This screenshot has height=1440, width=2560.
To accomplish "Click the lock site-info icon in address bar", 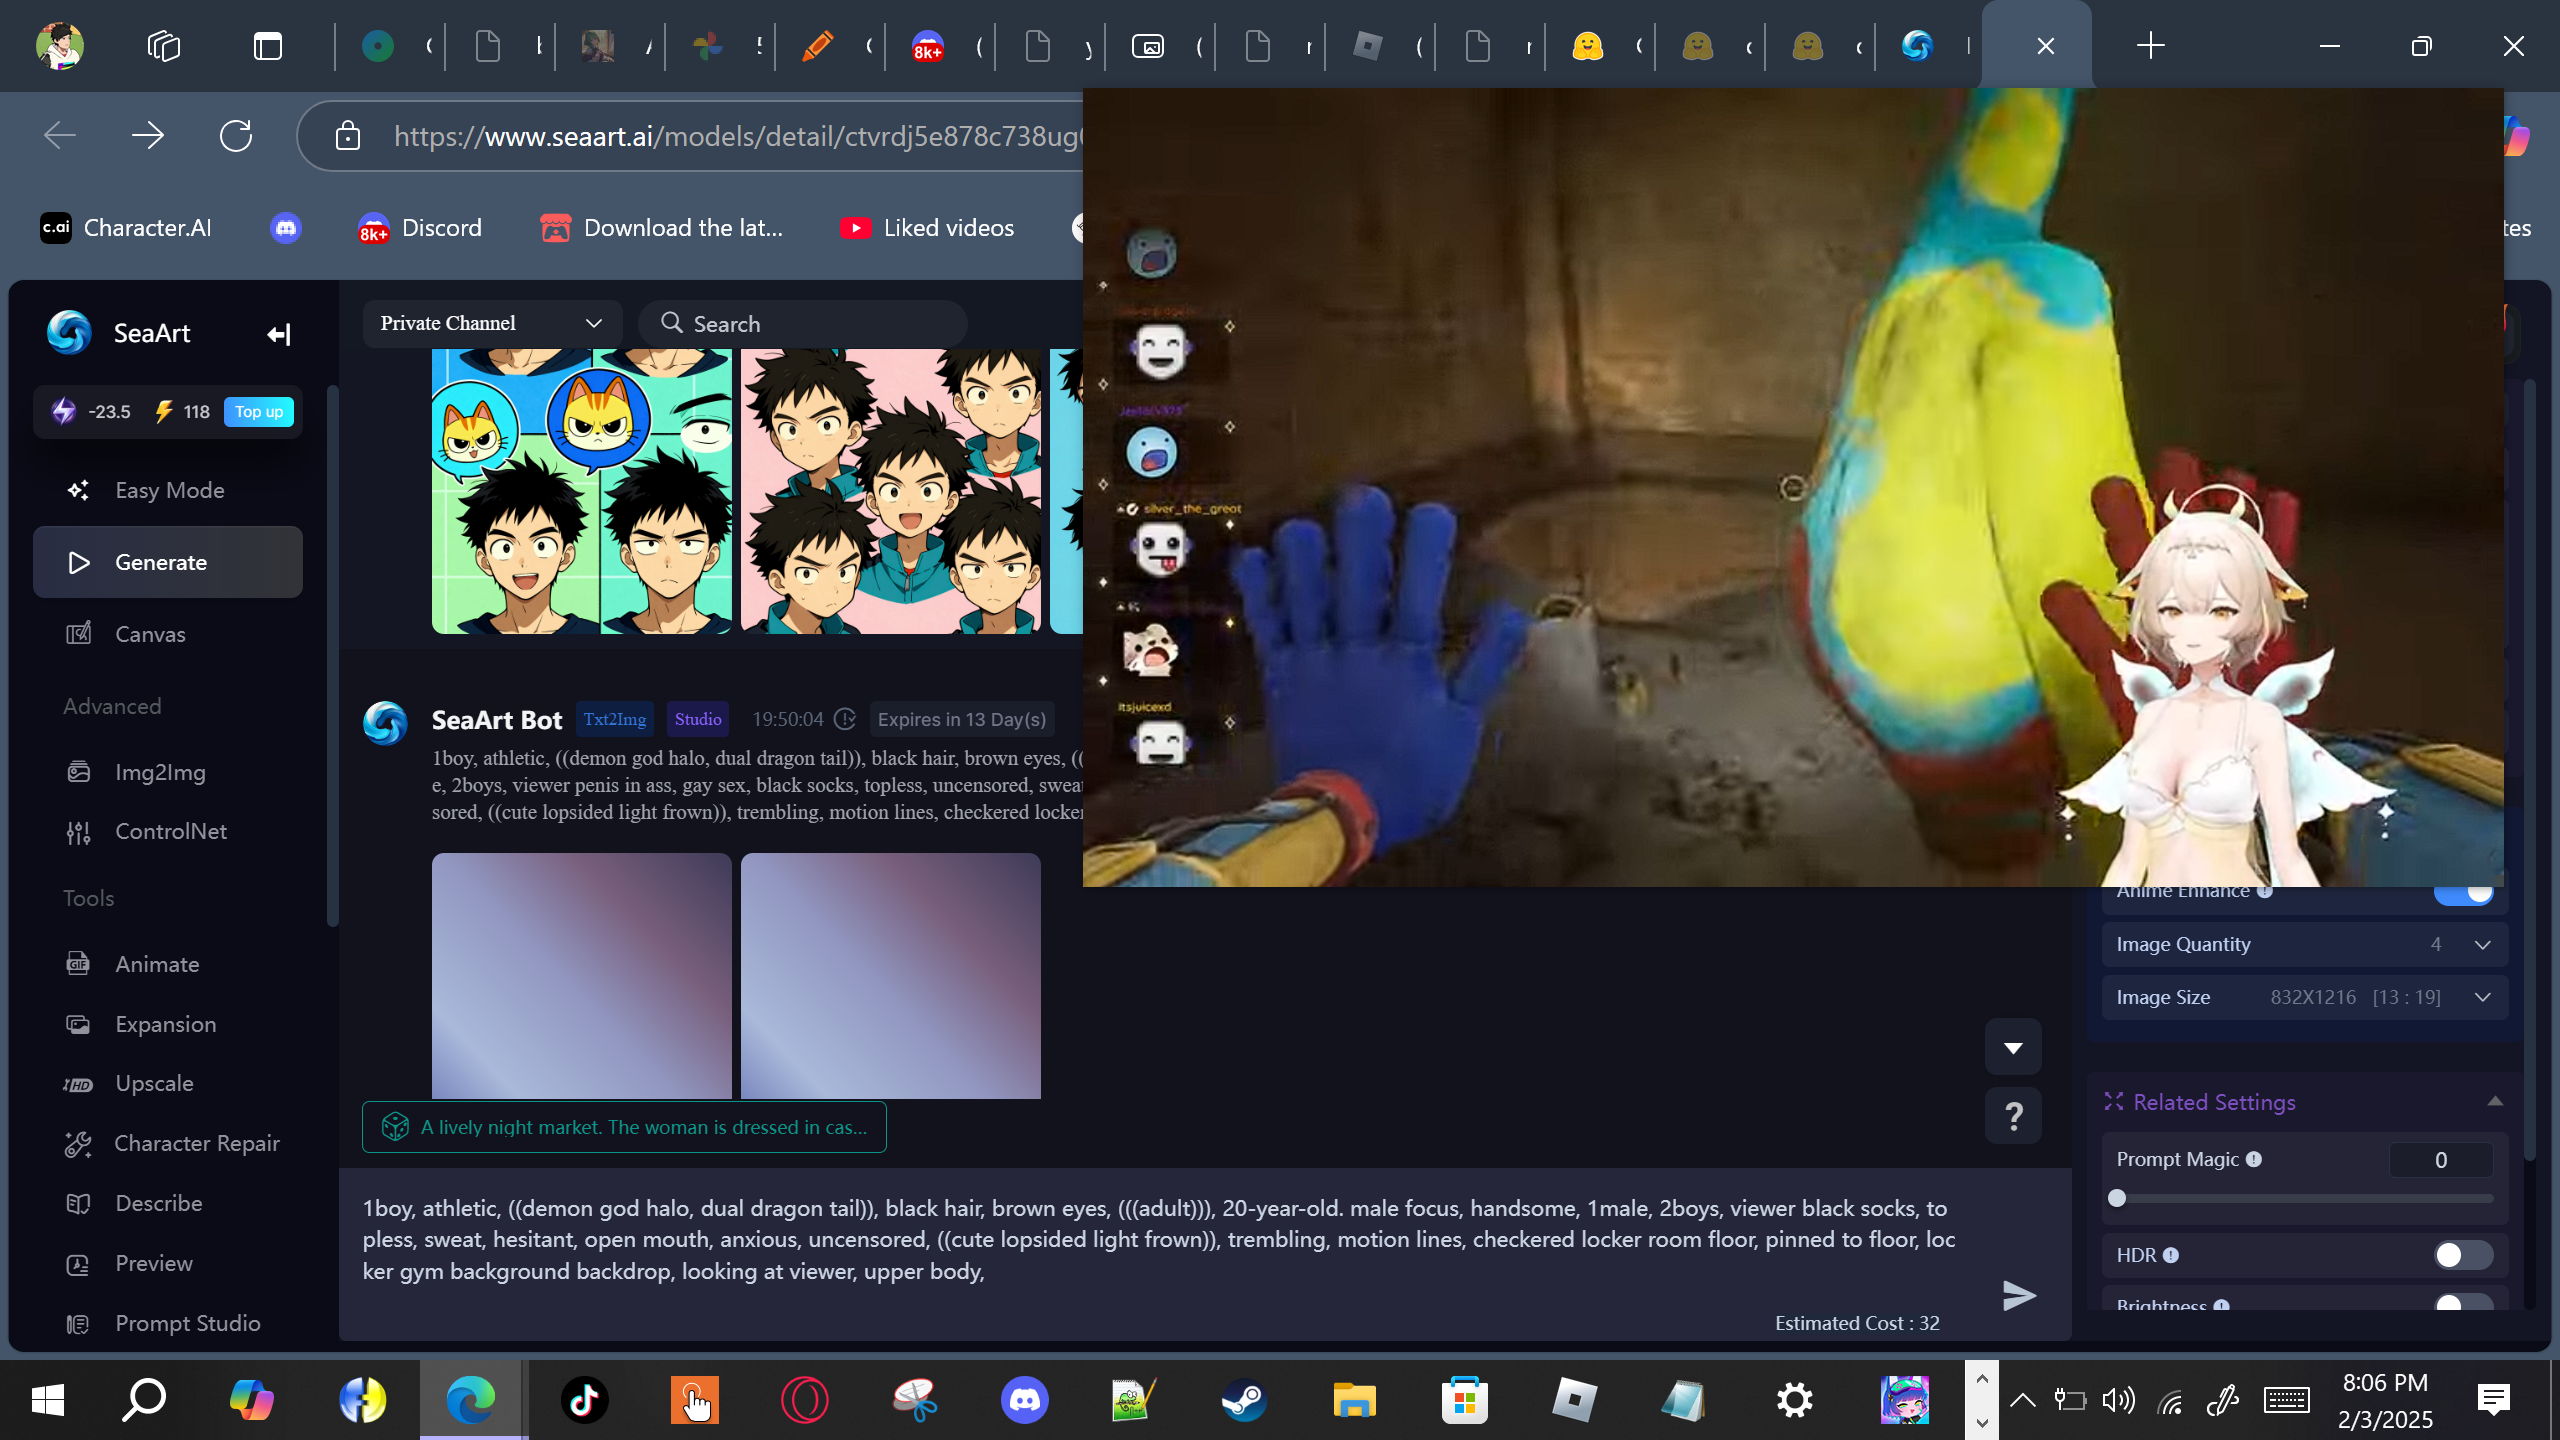I will (x=347, y=135).
